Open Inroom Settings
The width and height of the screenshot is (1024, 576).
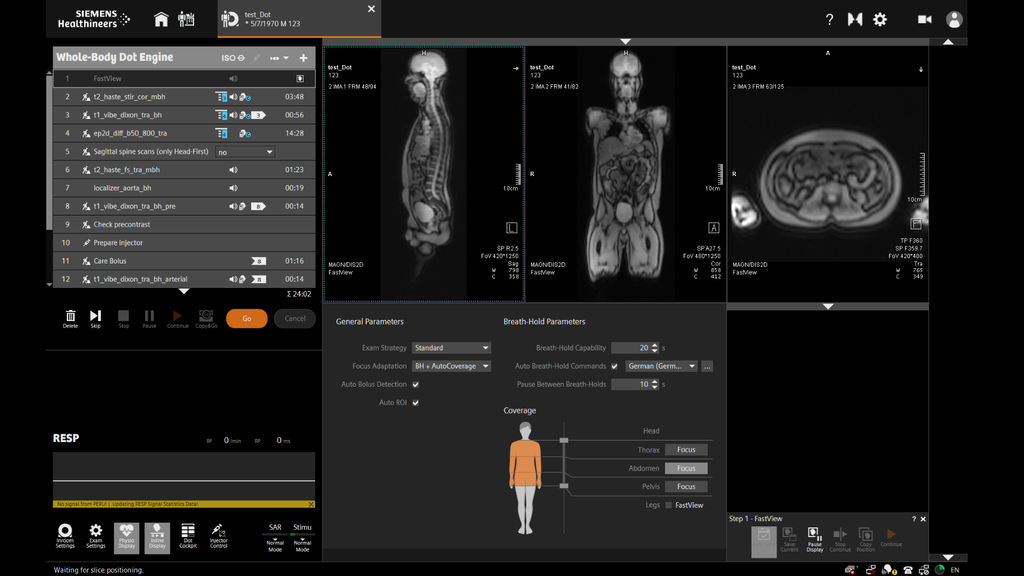65,535
